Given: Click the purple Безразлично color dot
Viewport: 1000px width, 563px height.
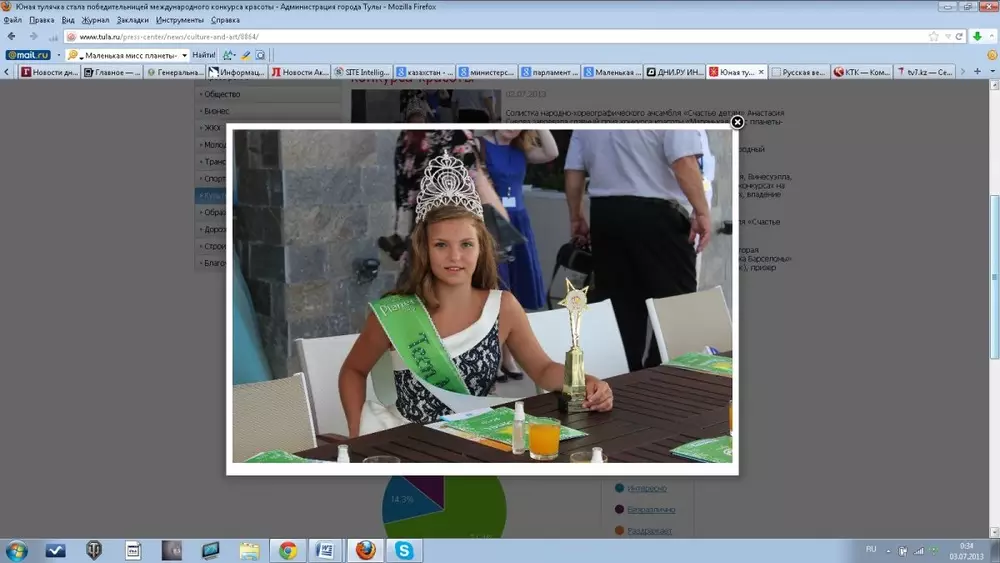Looking at the screenshot, I should (619, 509).
